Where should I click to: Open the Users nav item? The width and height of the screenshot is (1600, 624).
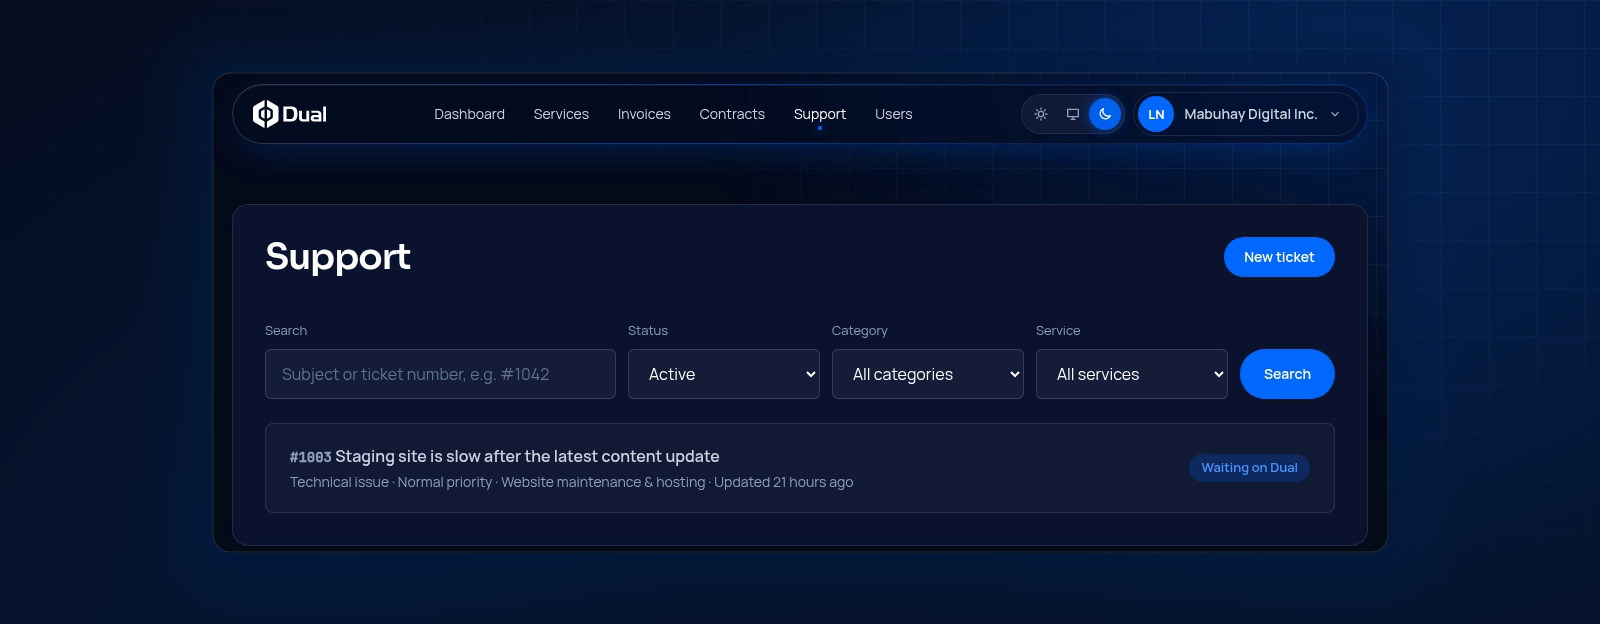point(893,114)
